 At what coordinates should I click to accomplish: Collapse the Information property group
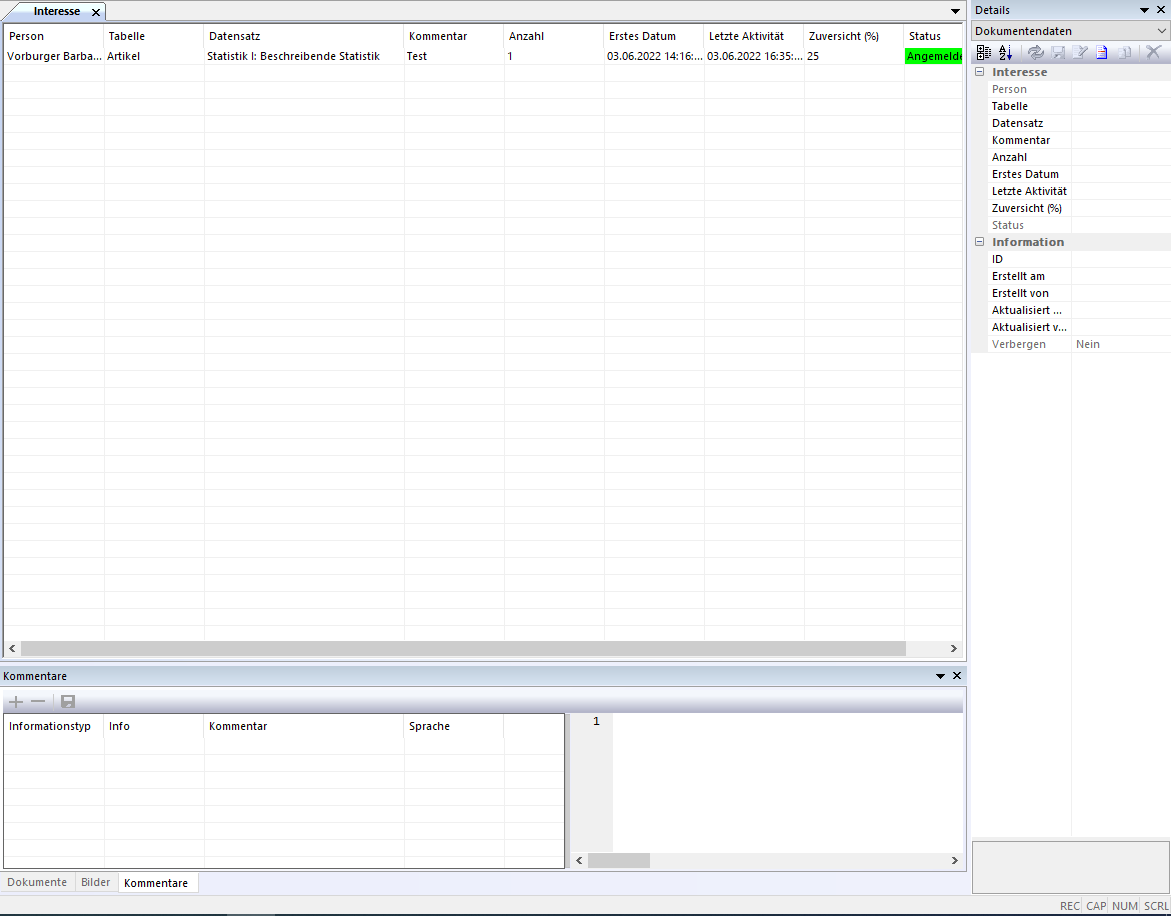980,242
